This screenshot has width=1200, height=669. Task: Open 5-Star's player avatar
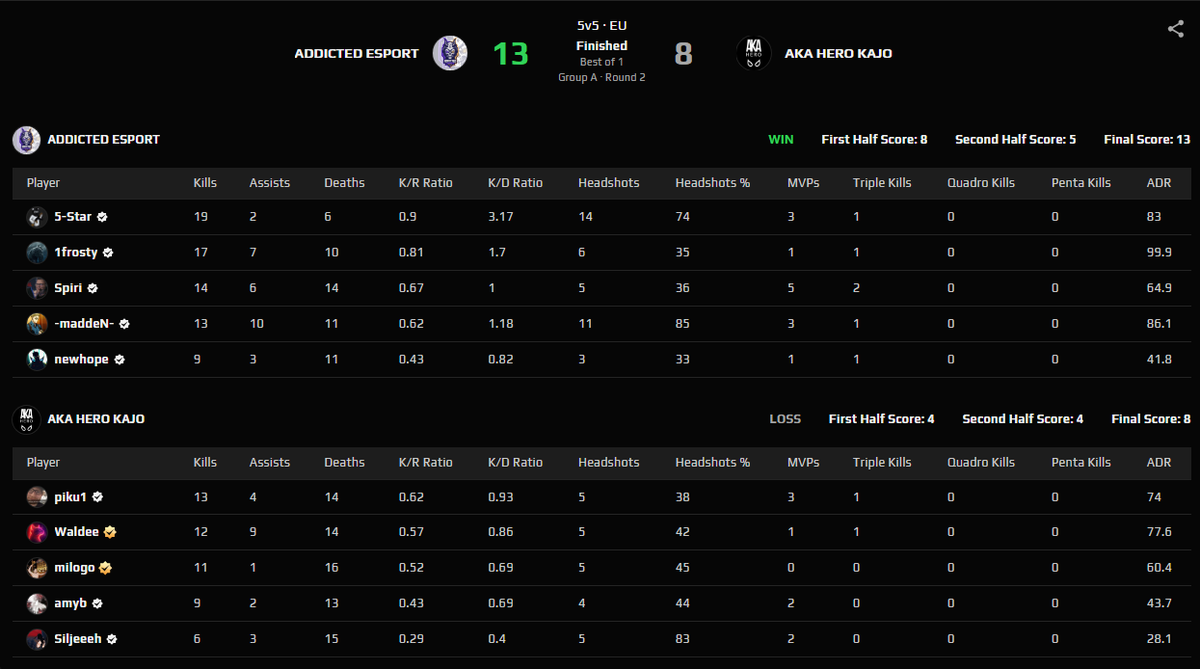[37, 217]
